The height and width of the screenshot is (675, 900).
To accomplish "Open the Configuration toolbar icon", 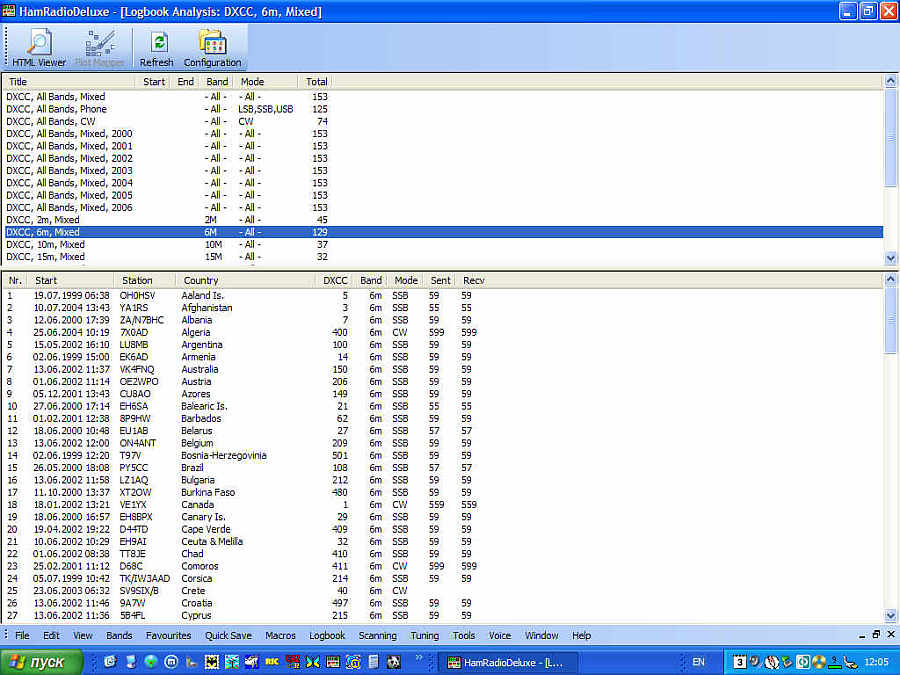I will point(212,48).
